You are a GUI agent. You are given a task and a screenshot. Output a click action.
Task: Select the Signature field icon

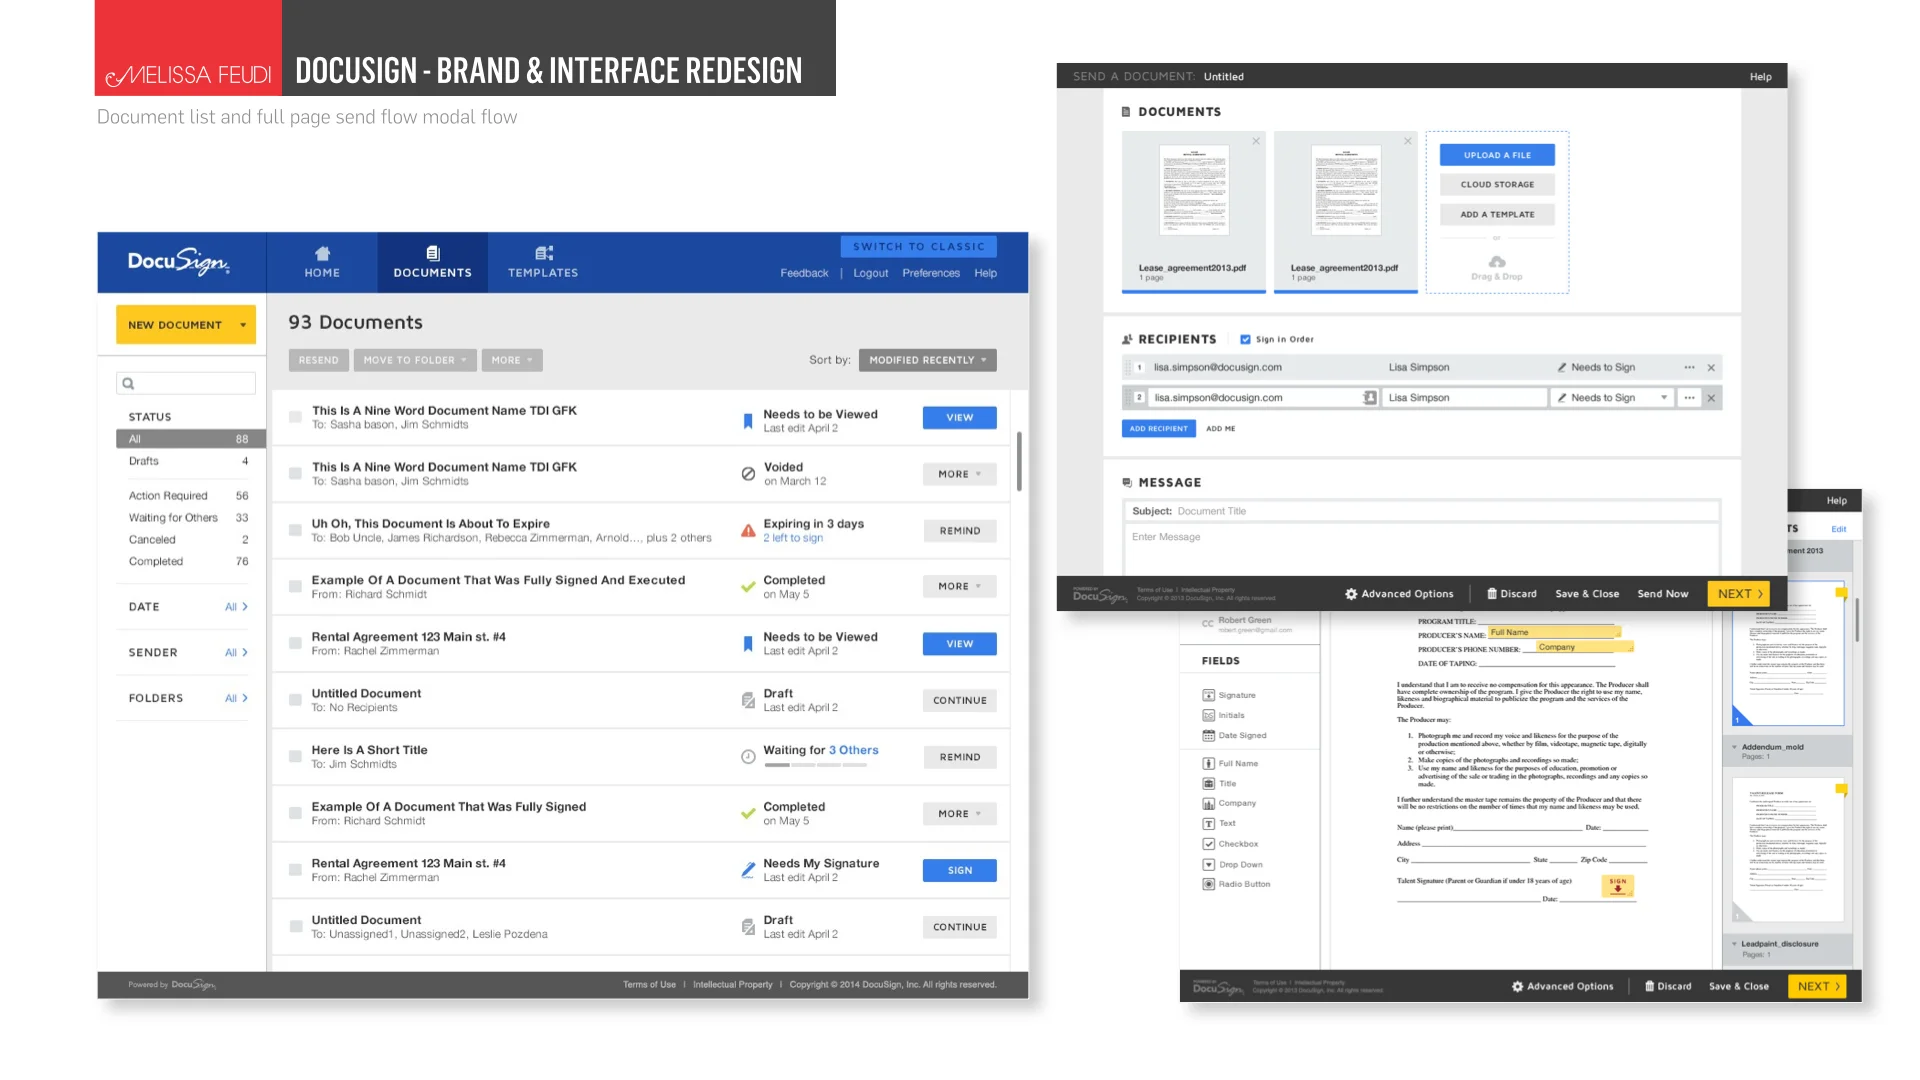click(x=1208, y=695)
